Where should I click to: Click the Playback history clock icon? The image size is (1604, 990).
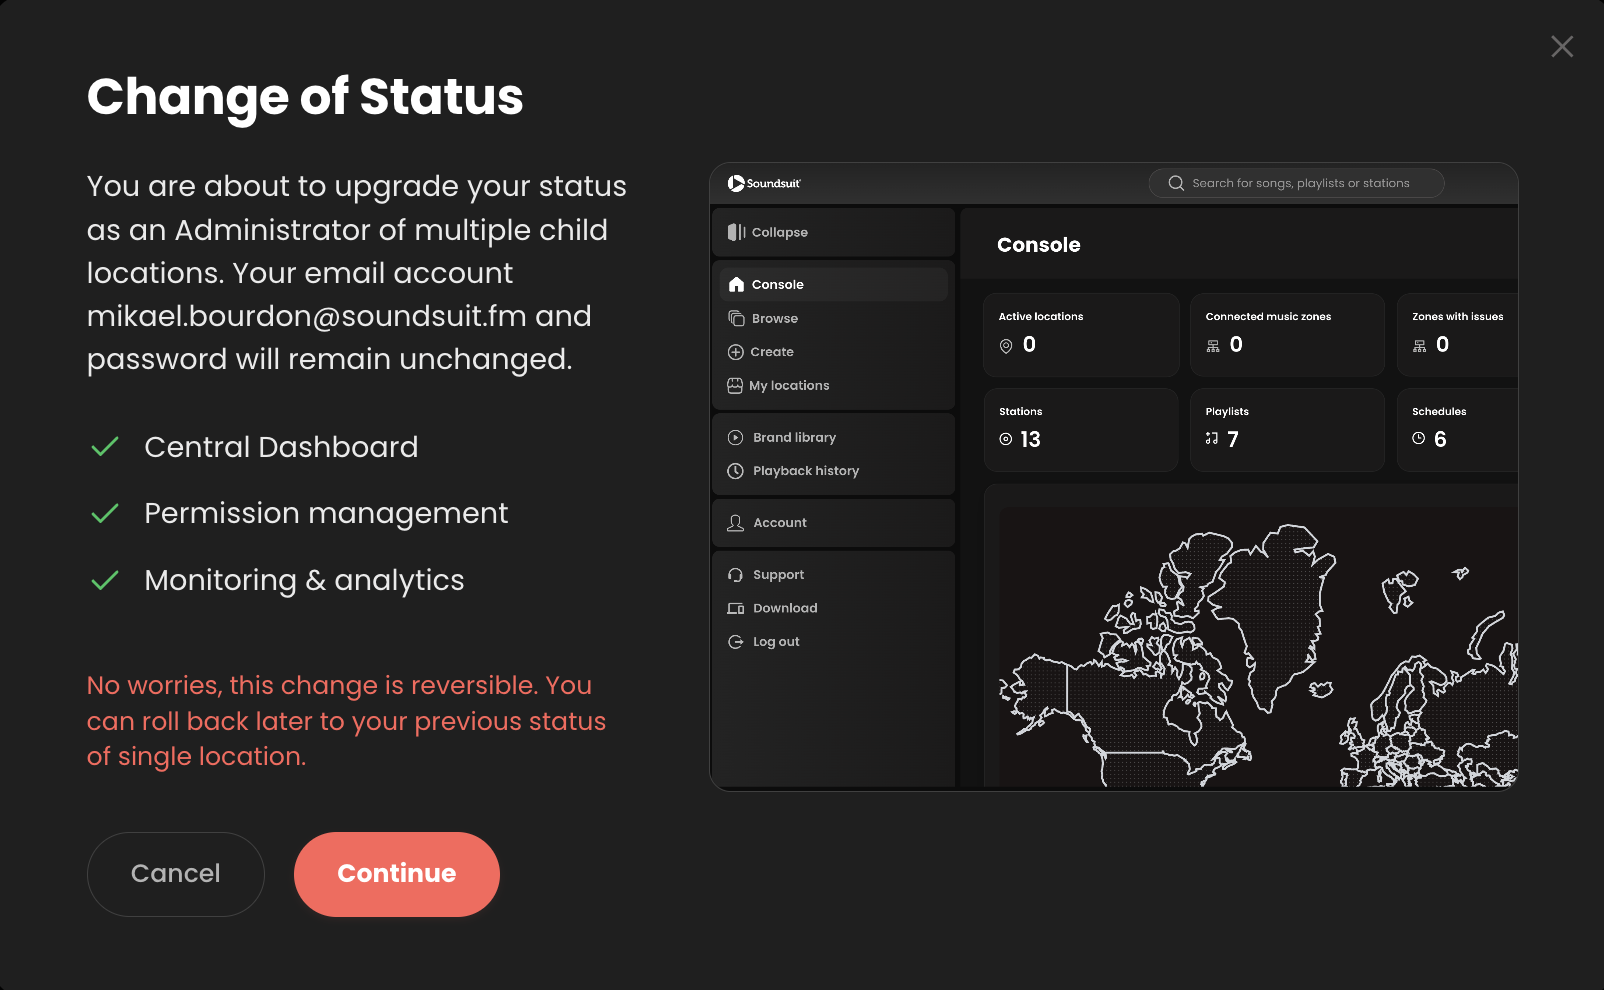[735, 471]
